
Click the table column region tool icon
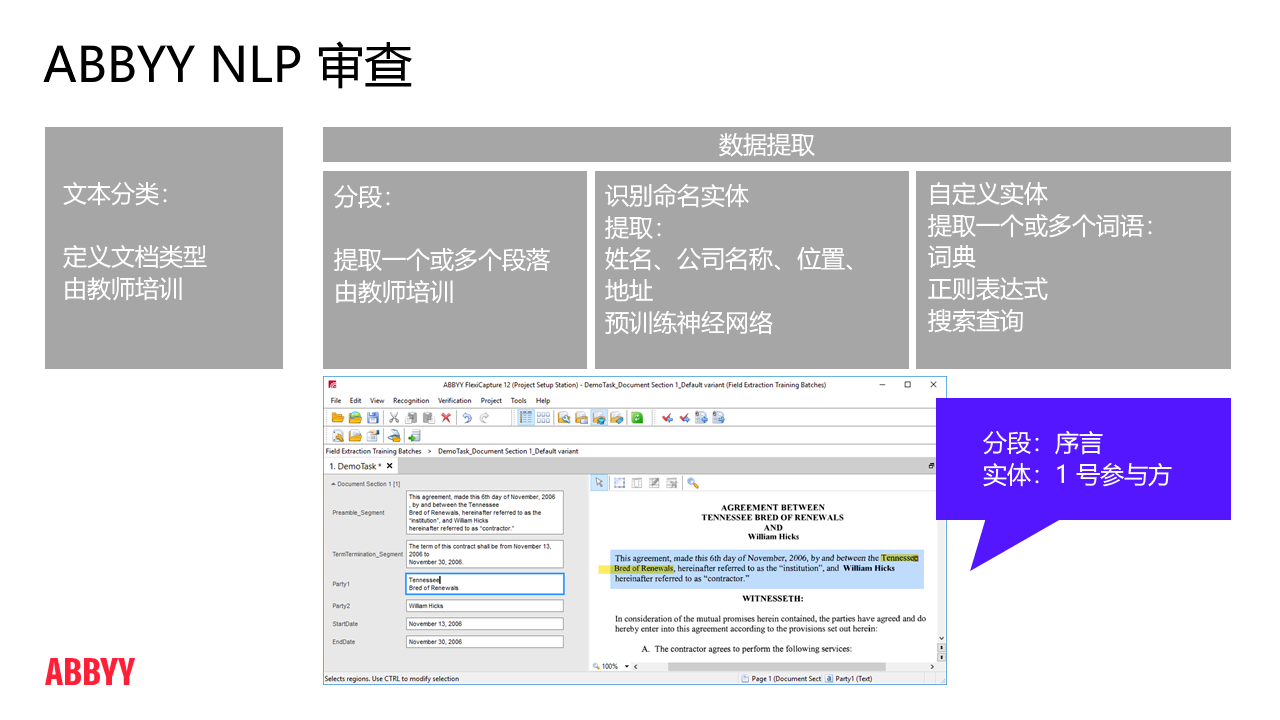[x=637, y=482]
